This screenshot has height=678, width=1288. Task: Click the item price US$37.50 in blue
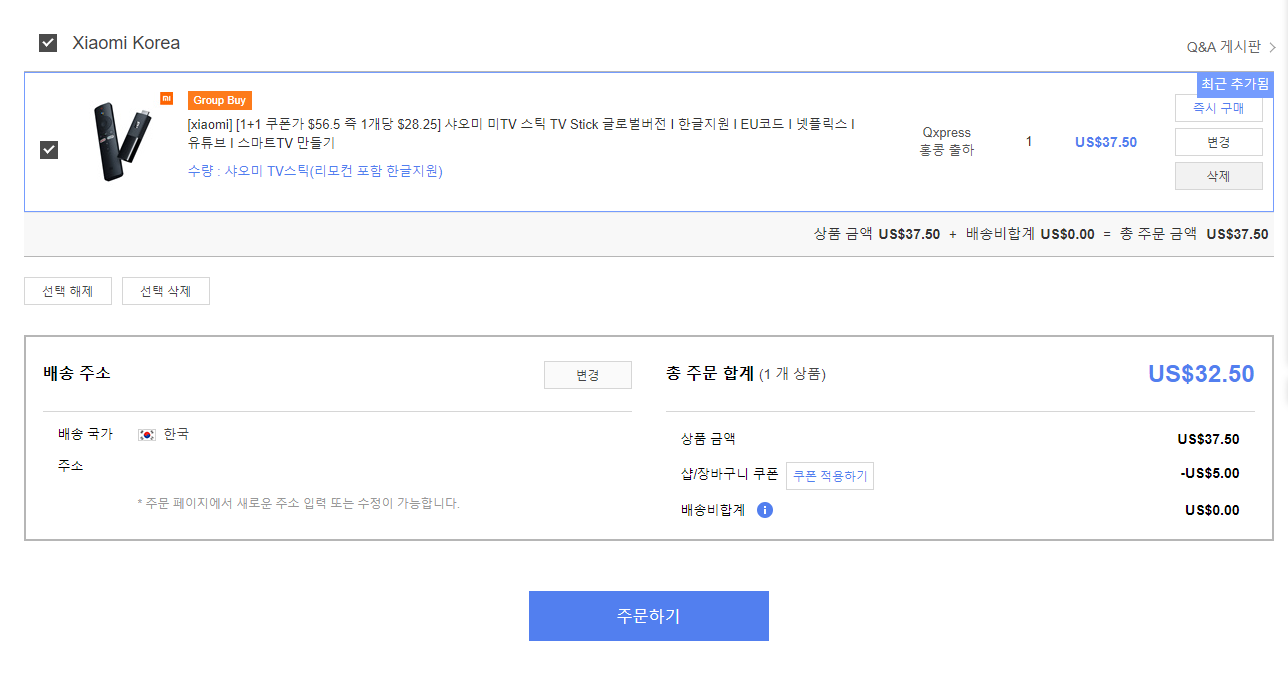point(1106,142)
